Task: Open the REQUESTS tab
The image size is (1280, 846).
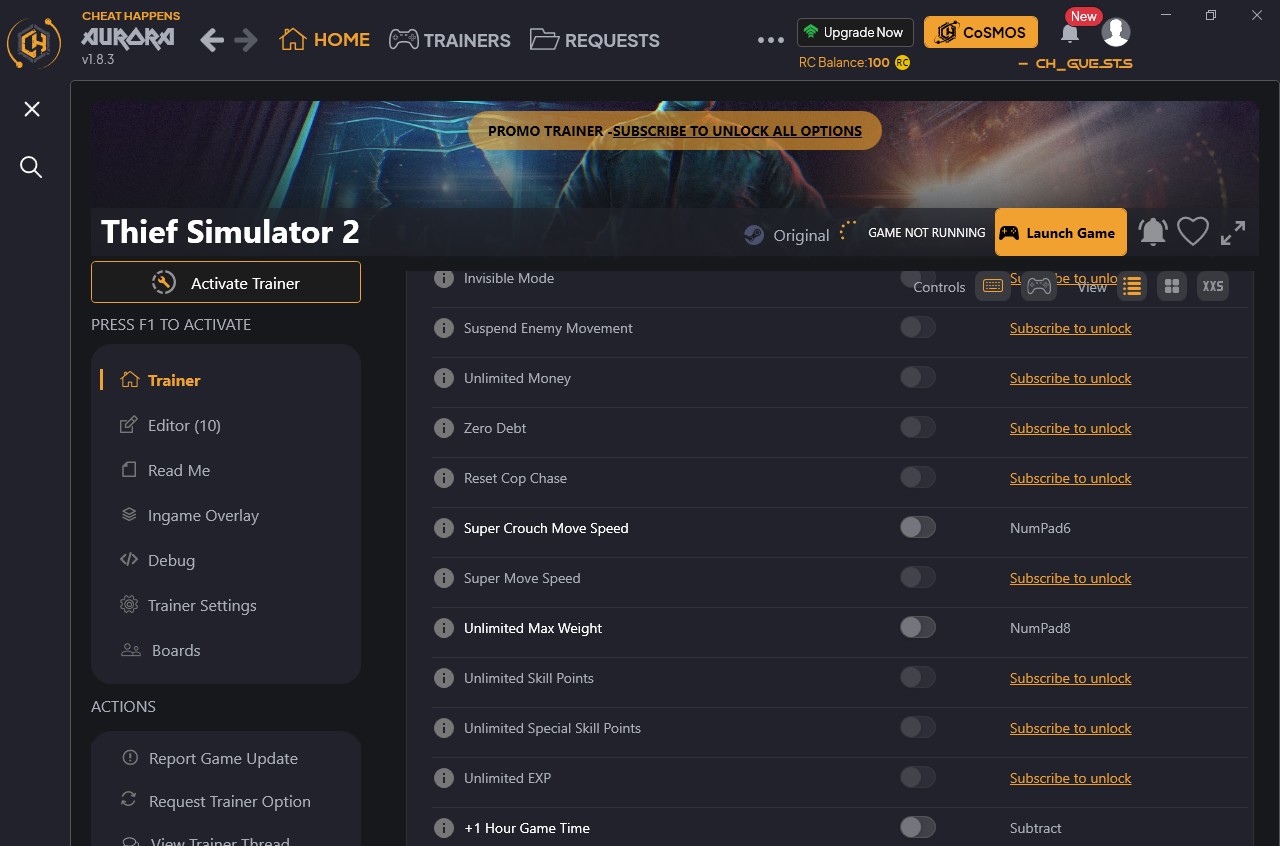Action: 595,40
